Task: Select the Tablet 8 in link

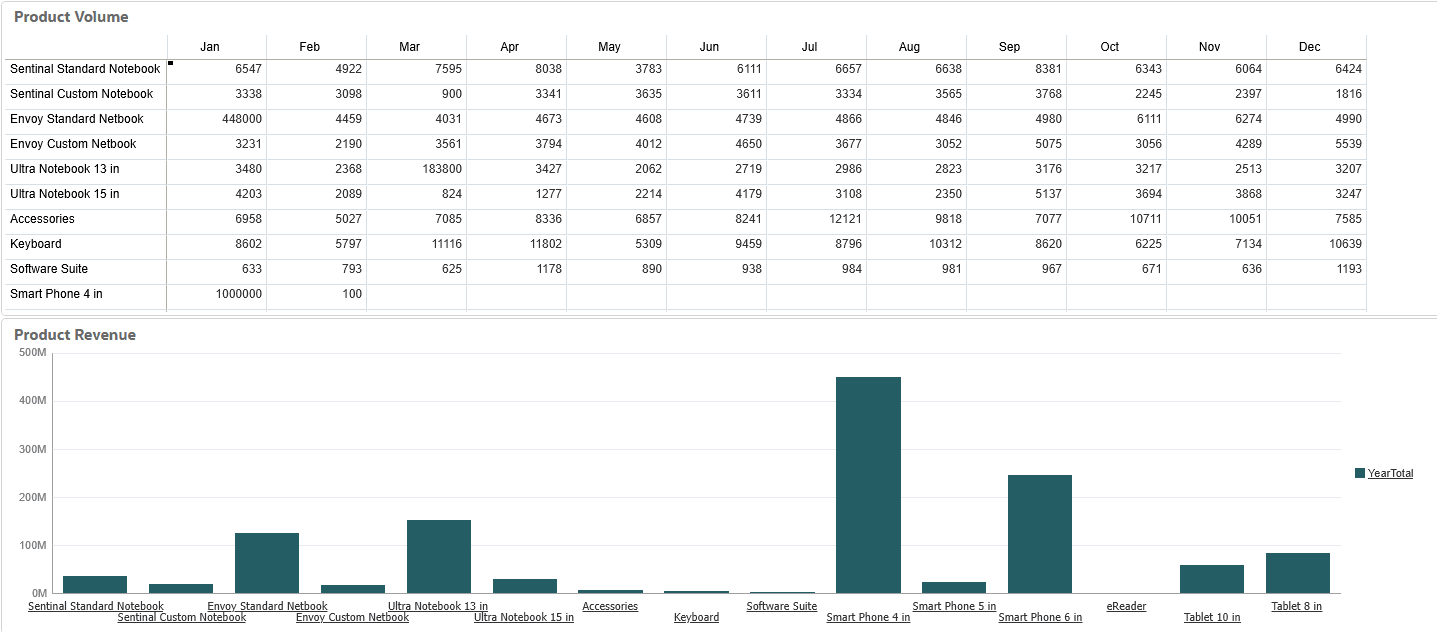Action: (x=1295, y=606)
